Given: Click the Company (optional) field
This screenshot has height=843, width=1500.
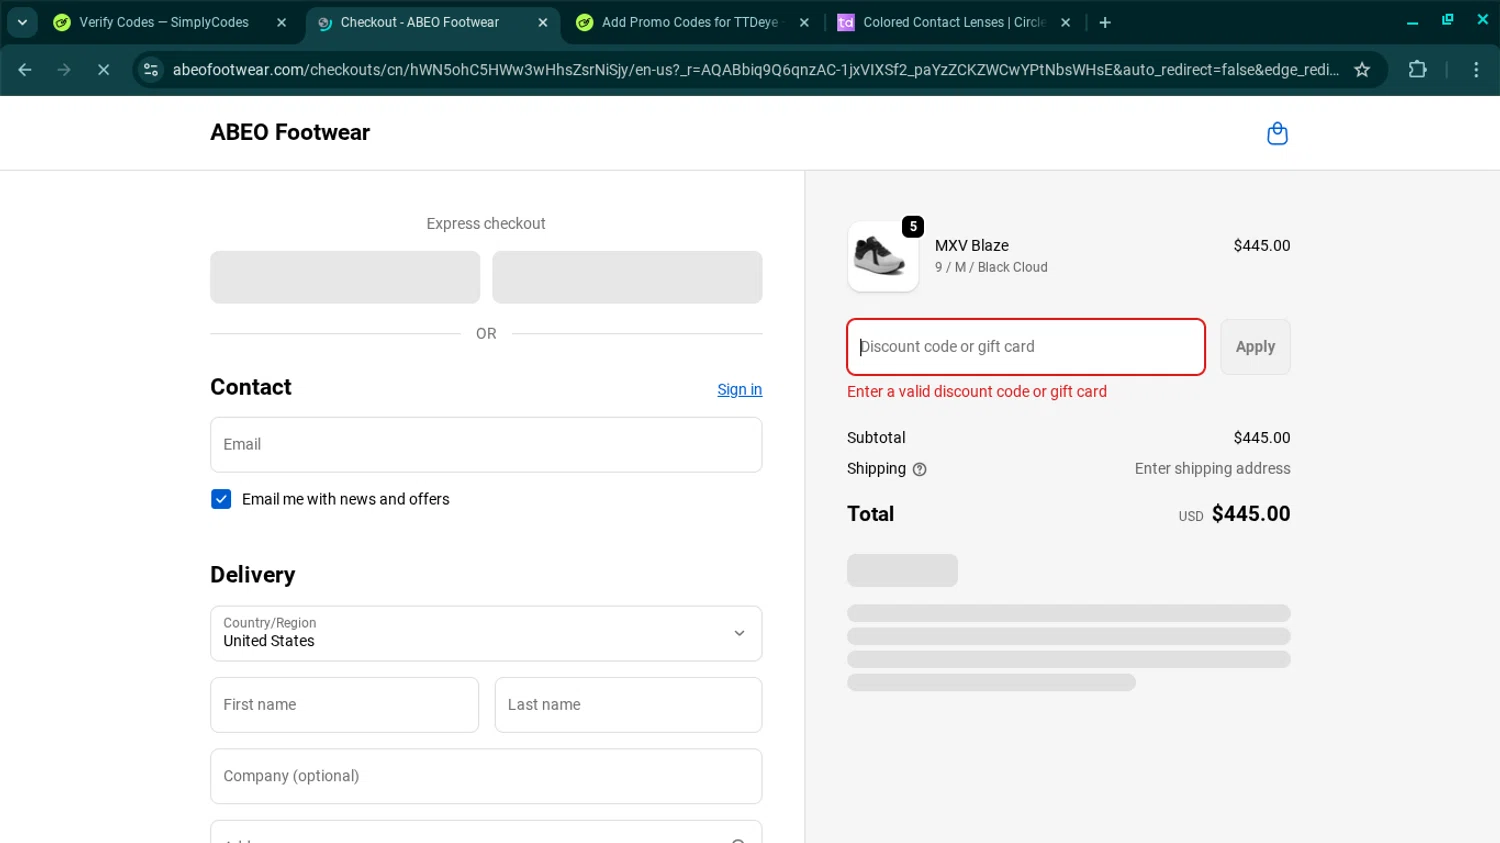Looking at the screenshot, I should [486, 776].
